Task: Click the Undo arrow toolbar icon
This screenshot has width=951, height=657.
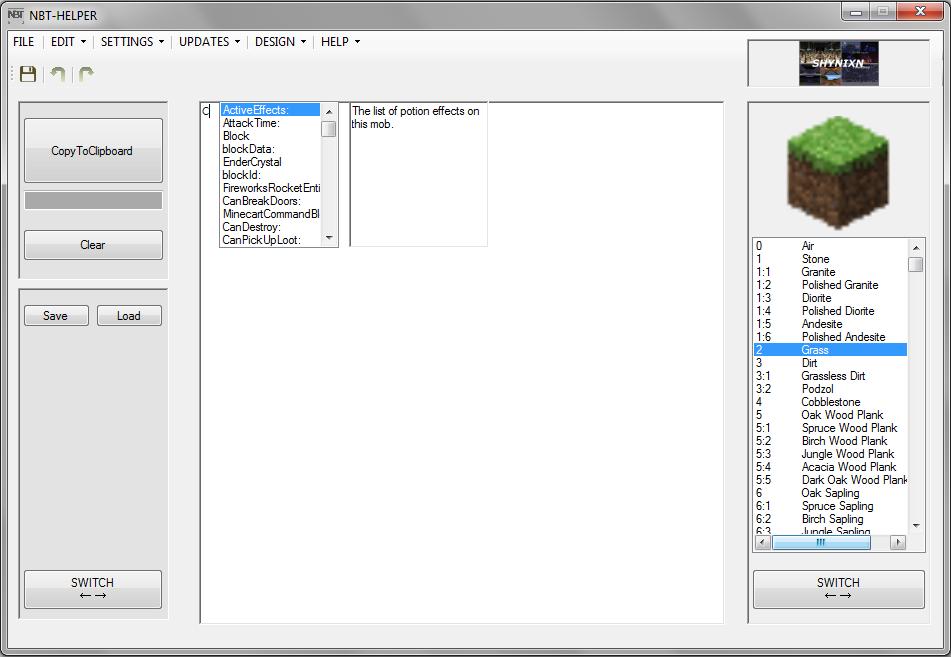Action: pyautogui.click(x=56, y=73)
